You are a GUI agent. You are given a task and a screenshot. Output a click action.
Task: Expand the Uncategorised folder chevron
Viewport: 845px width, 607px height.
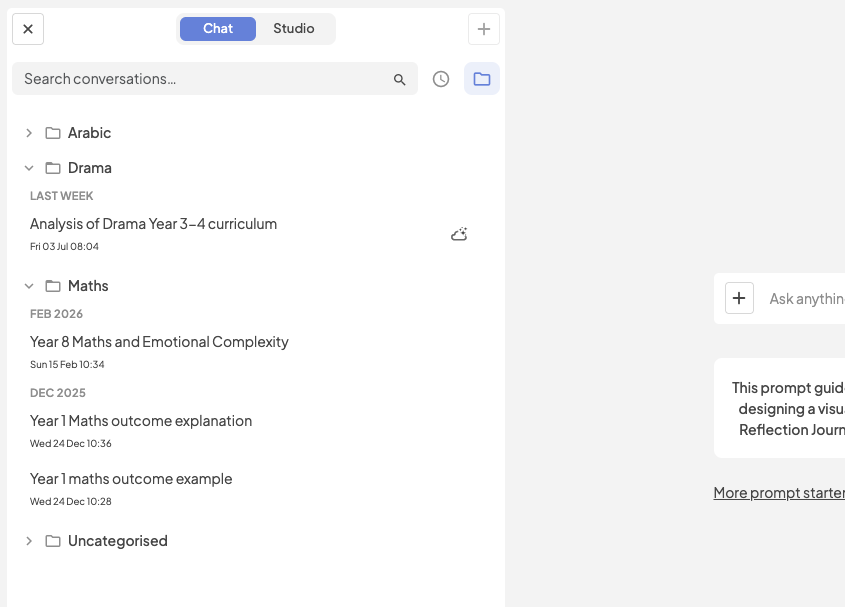click(29, 541)
